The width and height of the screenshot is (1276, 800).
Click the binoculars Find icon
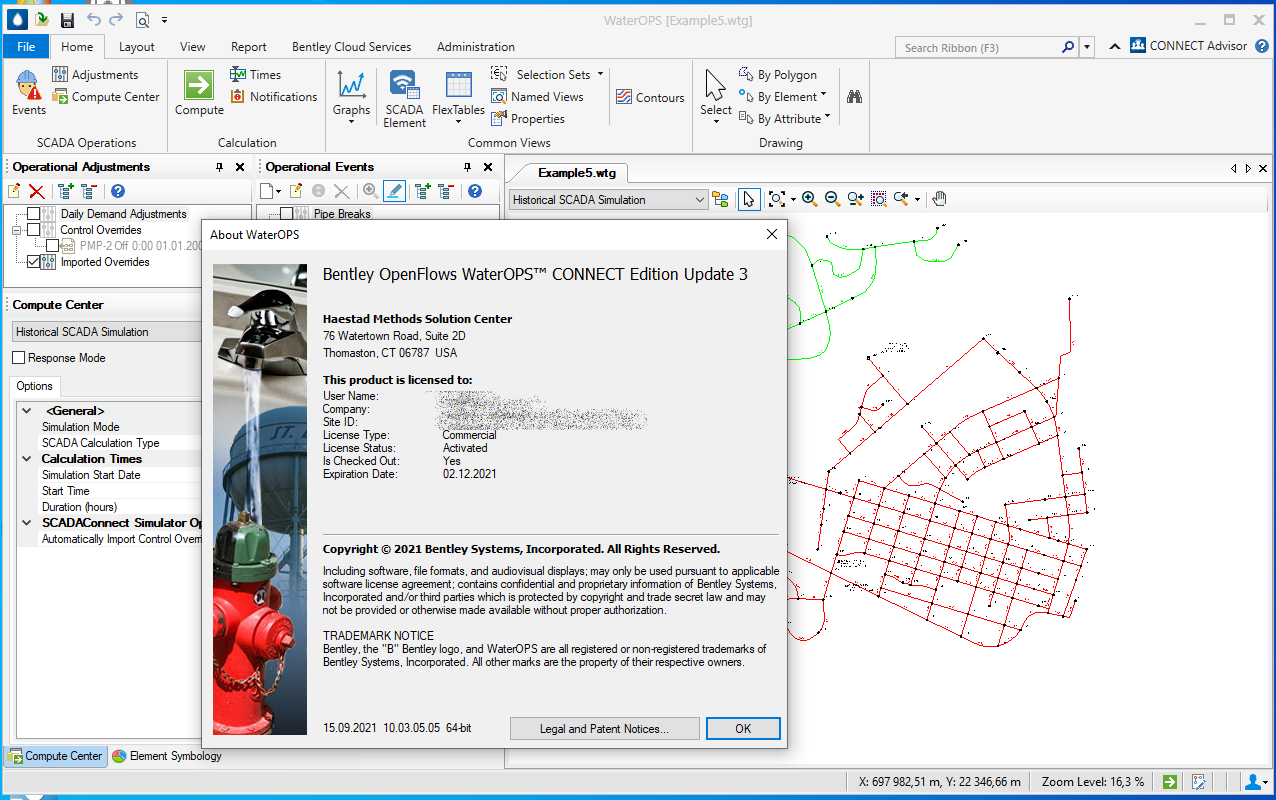[x=854, y=97]
